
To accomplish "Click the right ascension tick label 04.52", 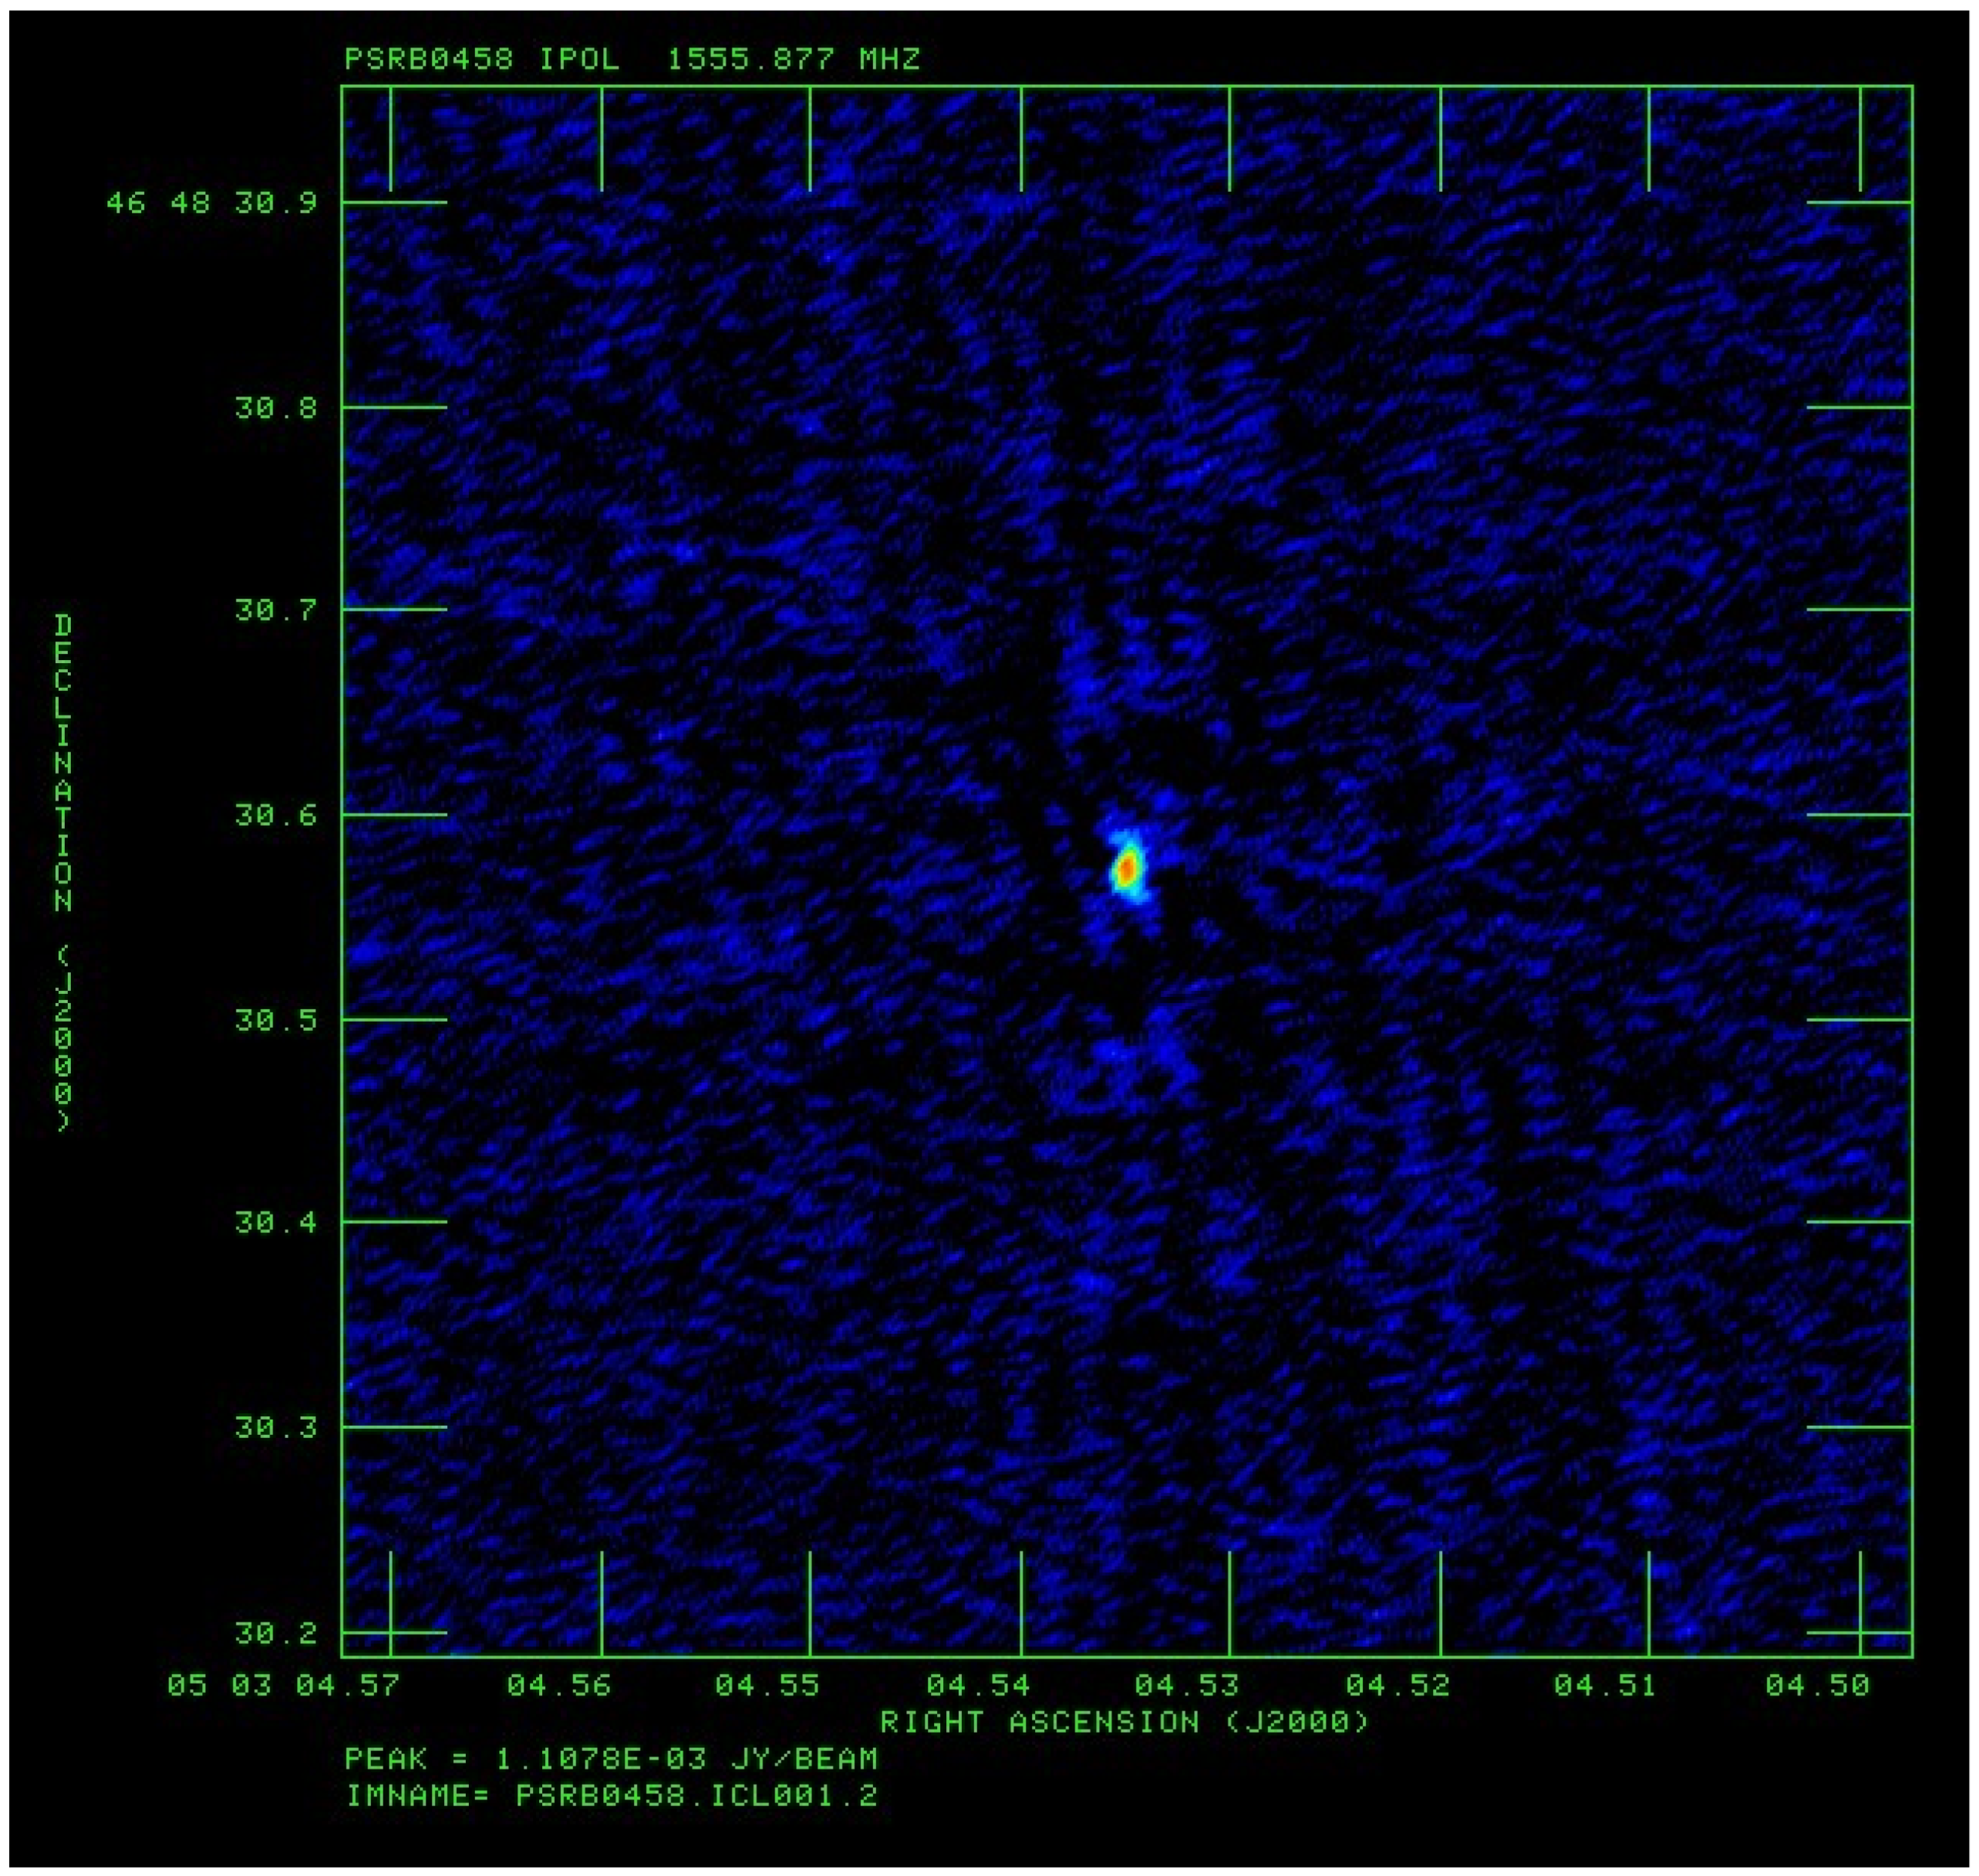I will point(1397,1686).
